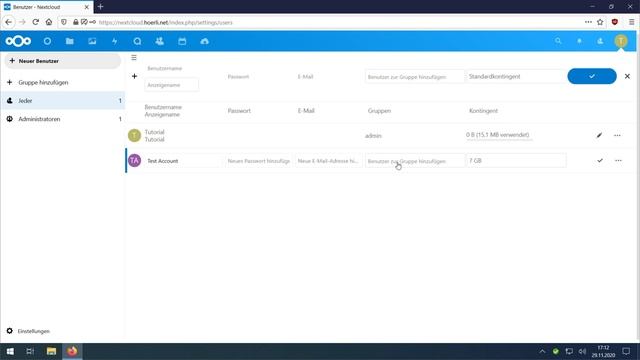Viewport: 640px width, 360px height.
Task: Open the Files app folder icon
Action: pos(70,41)
